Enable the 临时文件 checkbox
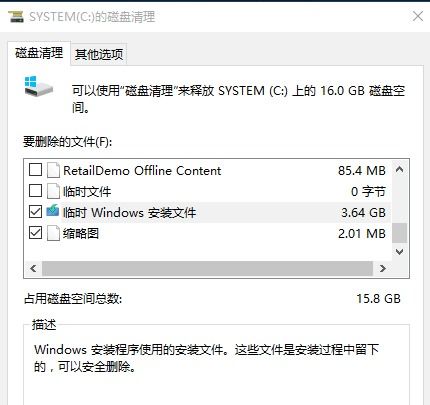 point(35,191)
